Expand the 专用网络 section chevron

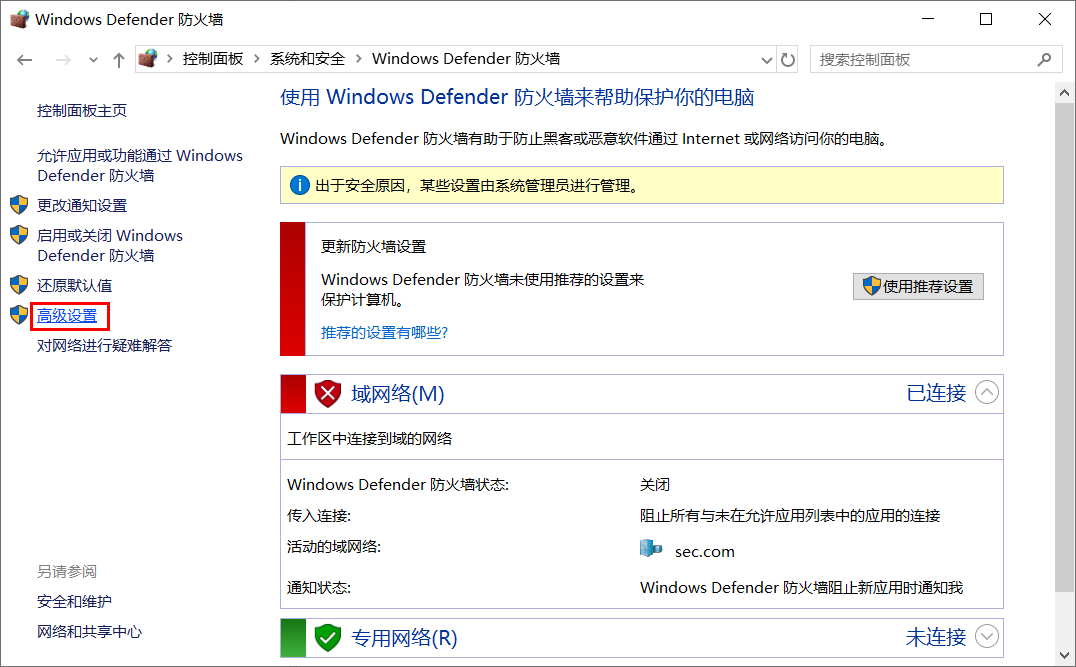987,636
